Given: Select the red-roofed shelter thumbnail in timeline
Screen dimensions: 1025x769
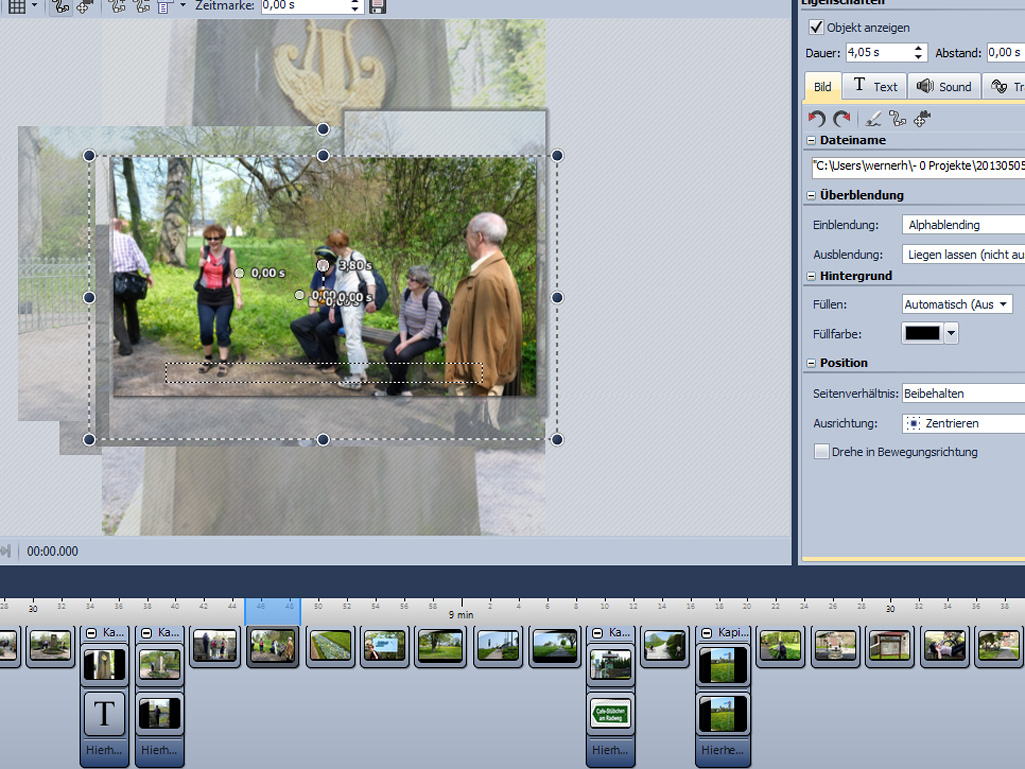Looking at the screenshot, I should pos(889,646).
